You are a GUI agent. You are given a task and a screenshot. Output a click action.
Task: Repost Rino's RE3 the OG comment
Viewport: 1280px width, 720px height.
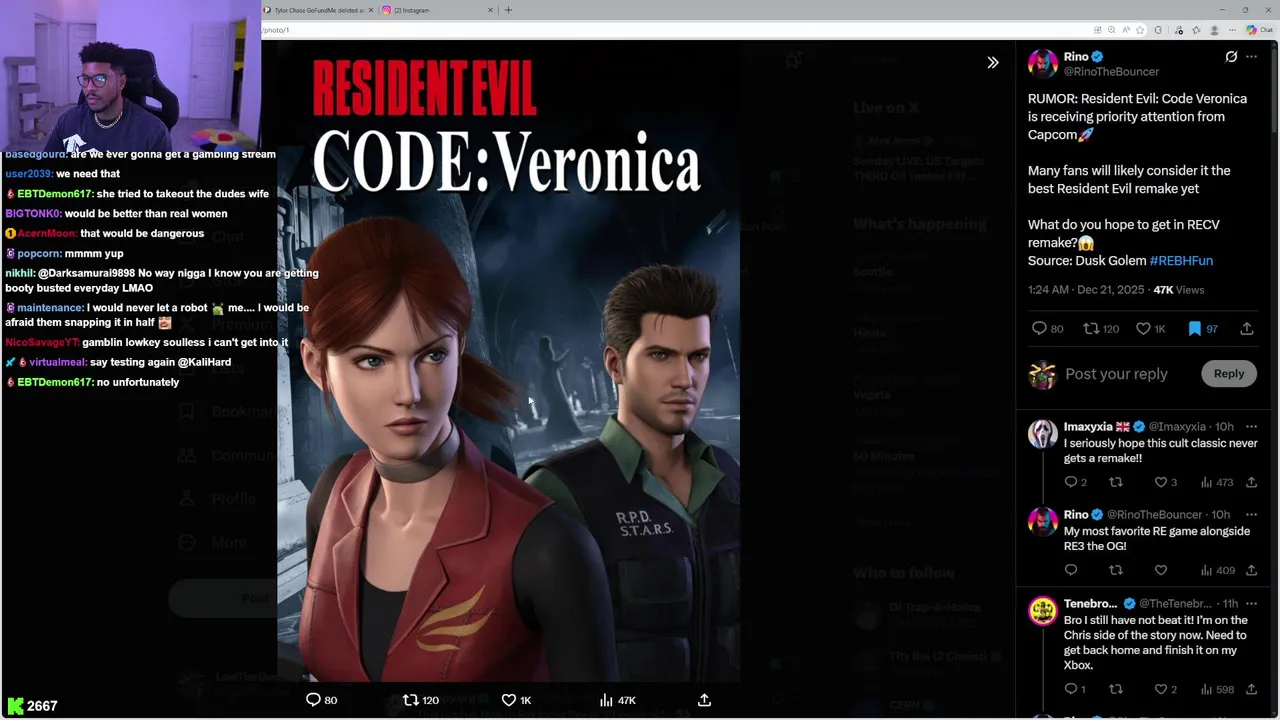[1116, 570]
